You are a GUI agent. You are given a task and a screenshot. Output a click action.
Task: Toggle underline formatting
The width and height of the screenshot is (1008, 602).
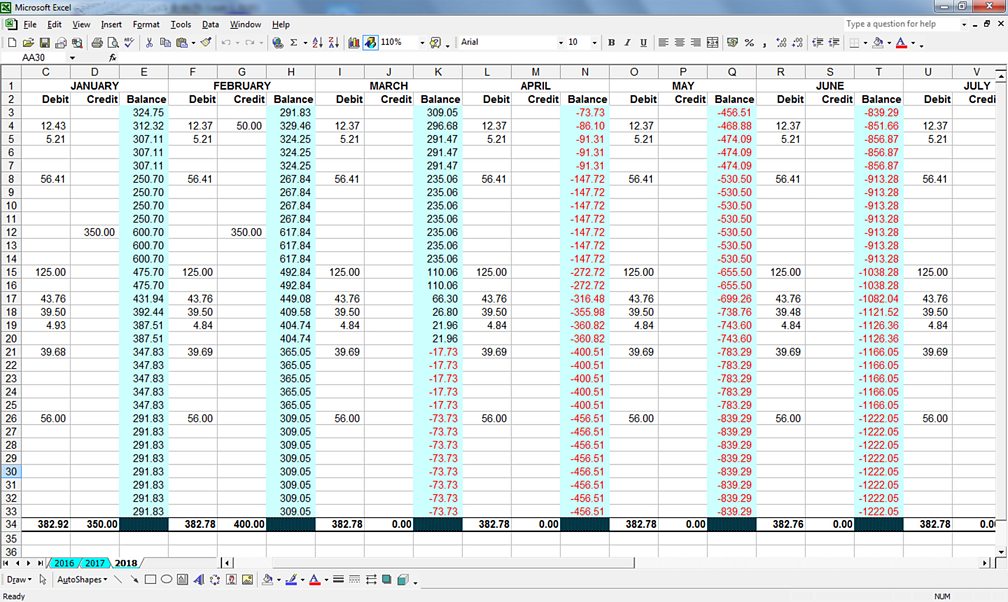tap(643, 42)
